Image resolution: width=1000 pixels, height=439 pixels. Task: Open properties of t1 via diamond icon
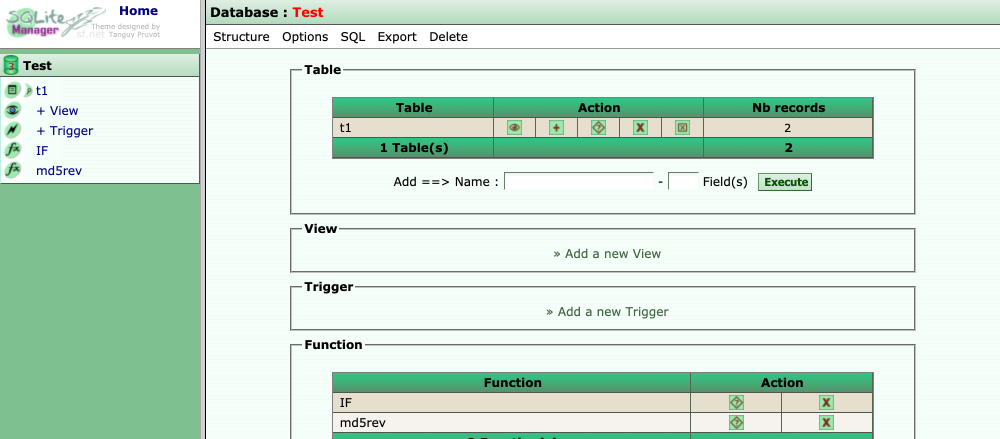point(598,128)
